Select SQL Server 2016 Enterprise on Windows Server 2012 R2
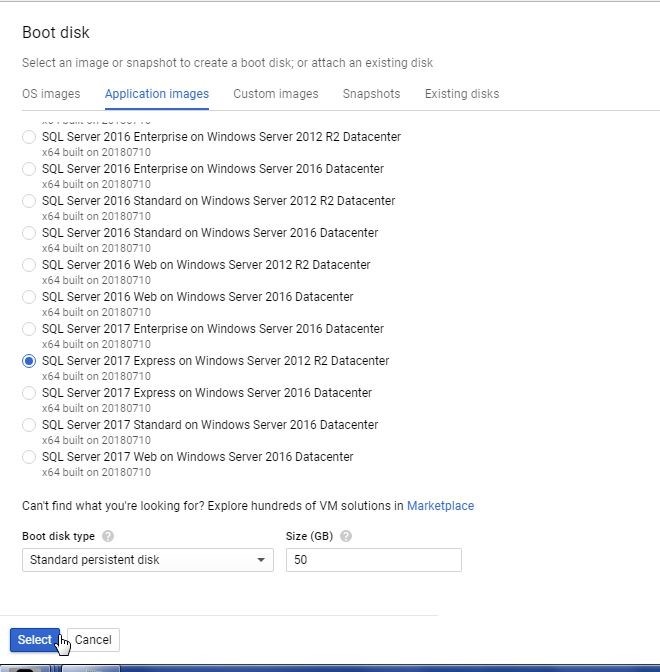Screen dimensions: 660x672 pyautogui.click(x=29, y=137)
